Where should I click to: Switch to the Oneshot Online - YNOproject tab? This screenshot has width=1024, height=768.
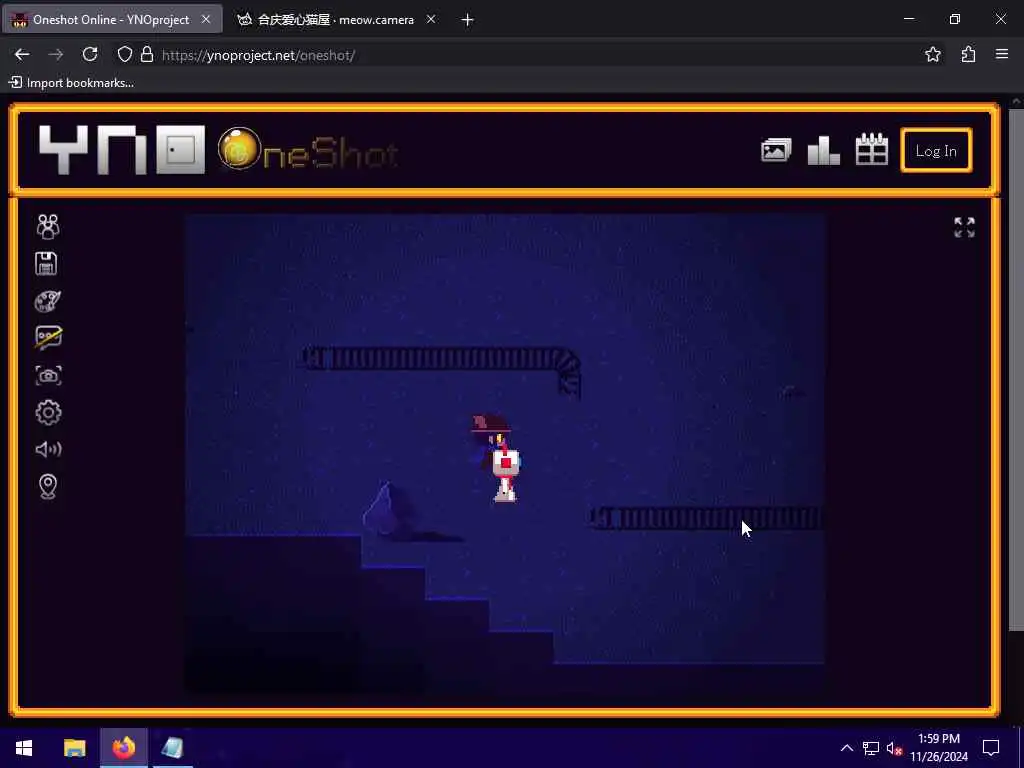(111, 20)
